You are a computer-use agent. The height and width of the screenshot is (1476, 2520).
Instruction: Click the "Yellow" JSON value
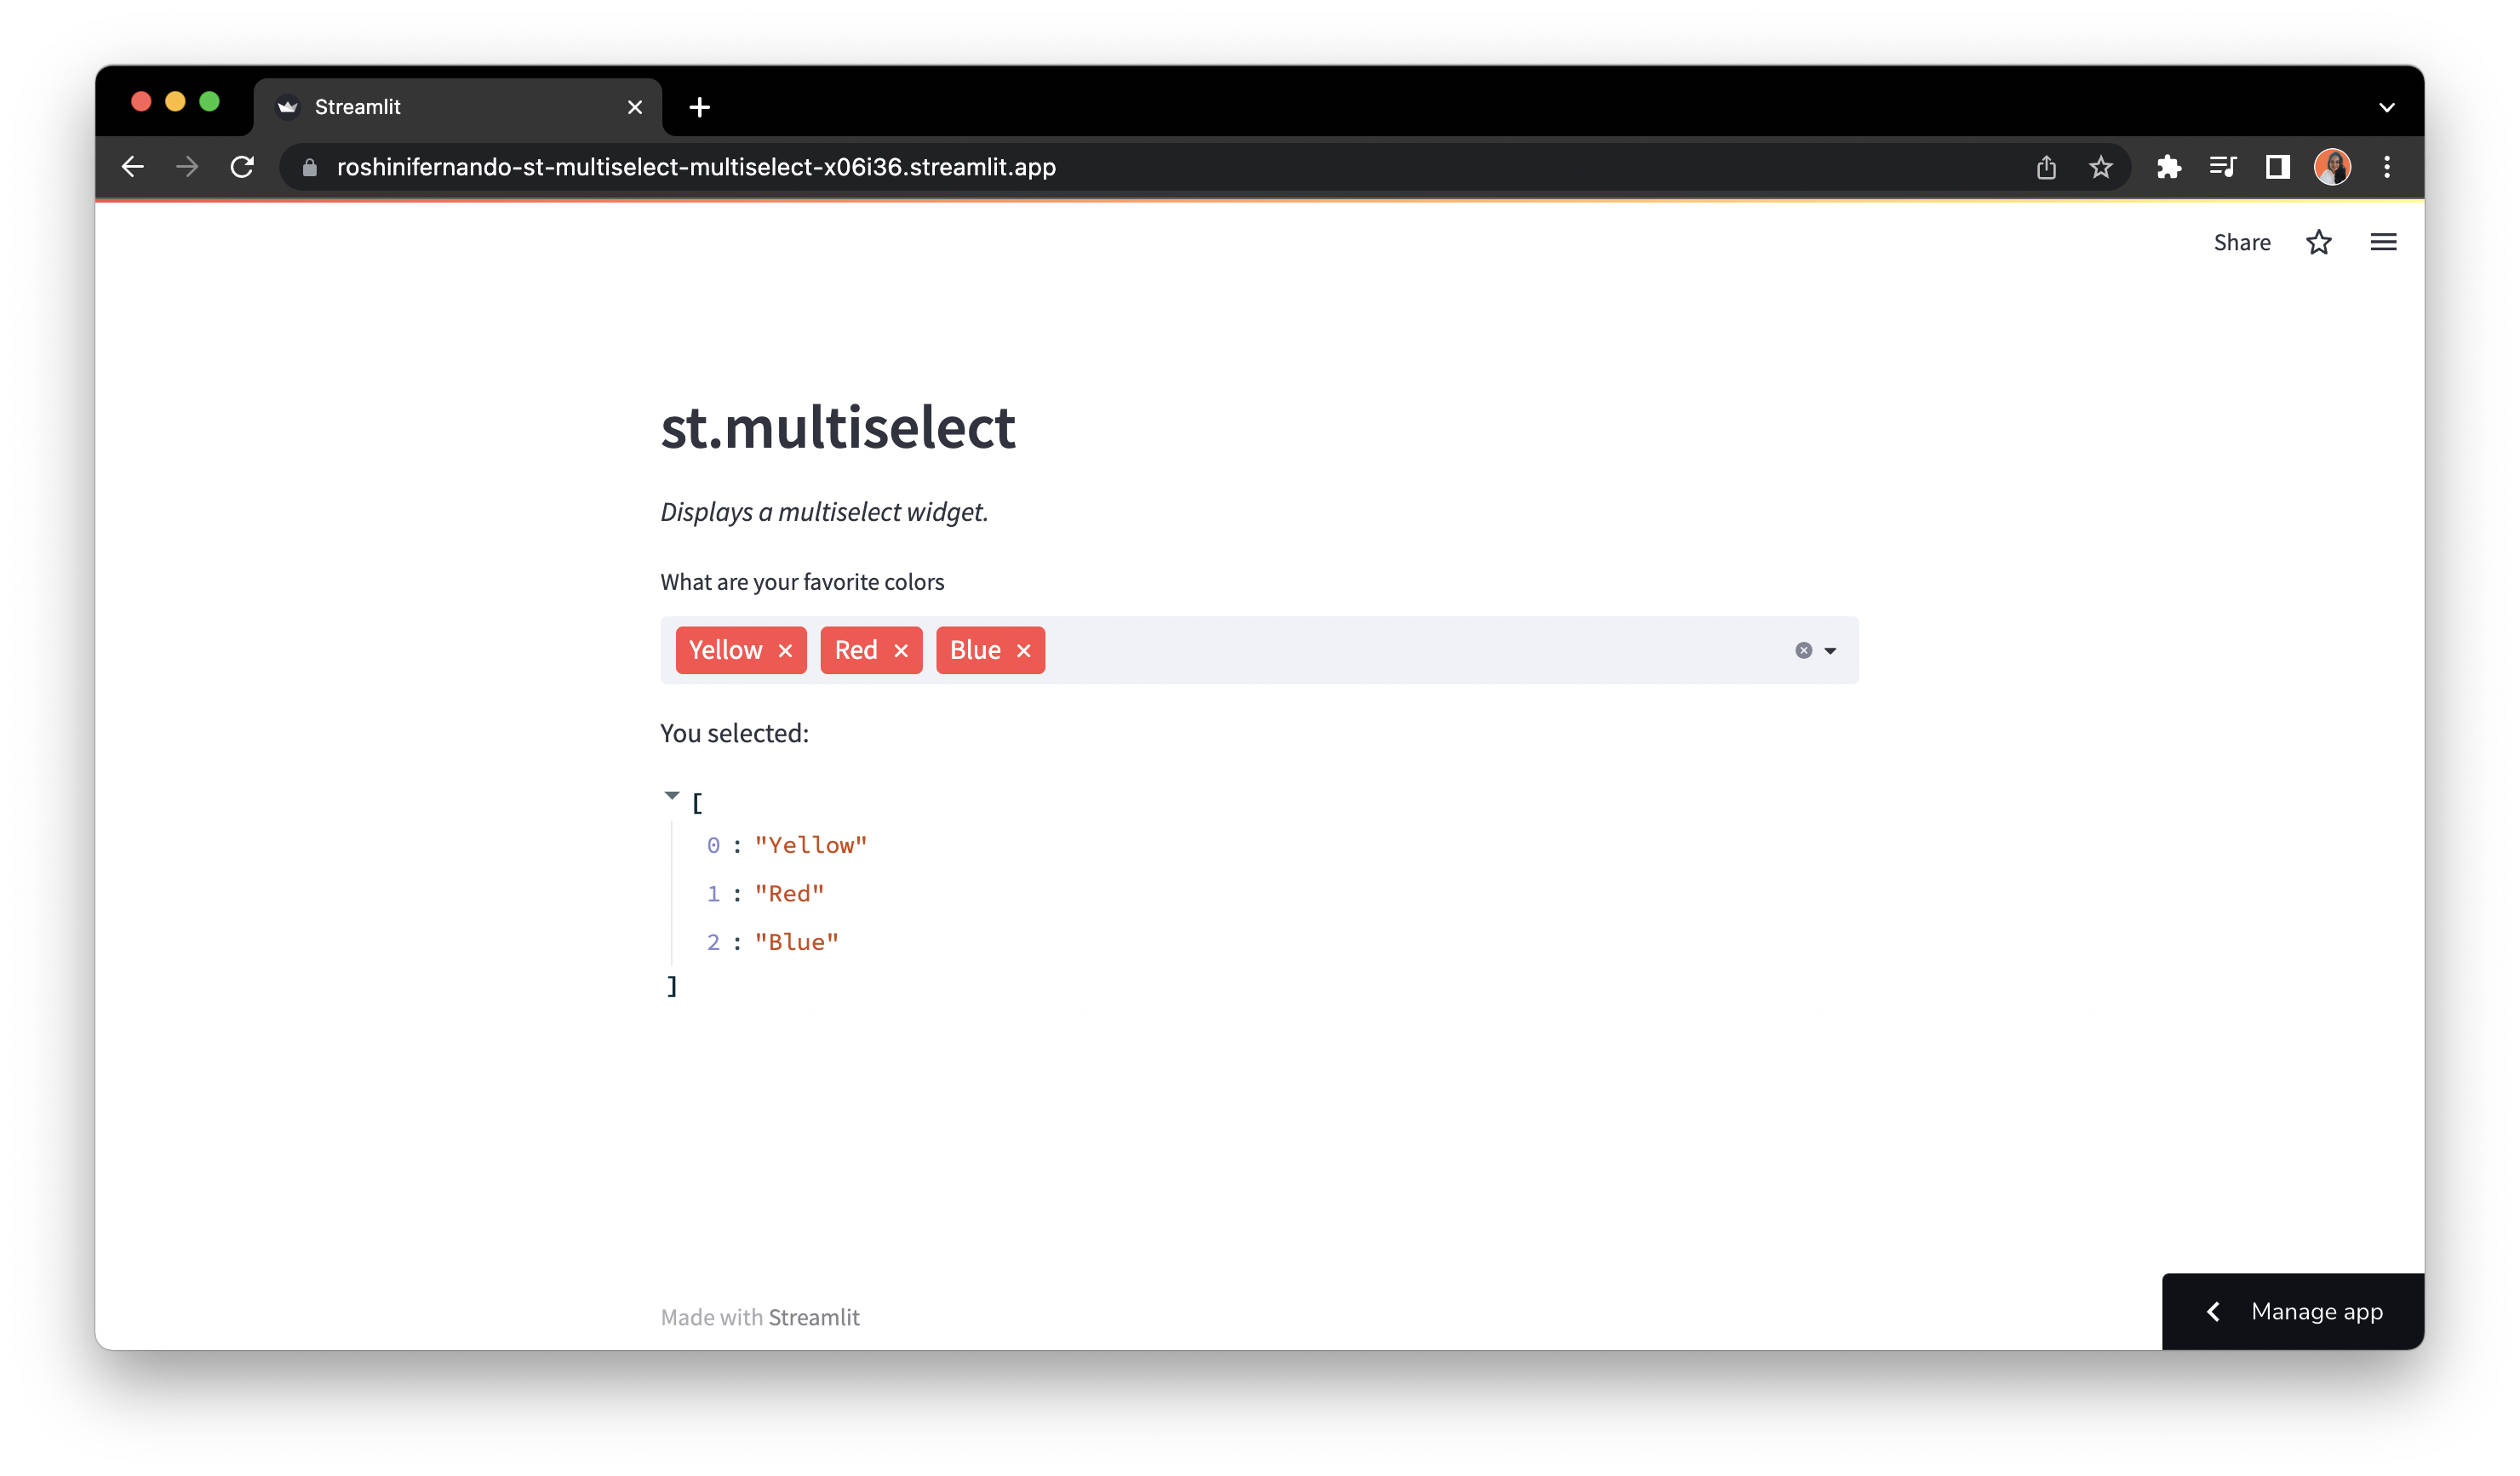(811, 845)
